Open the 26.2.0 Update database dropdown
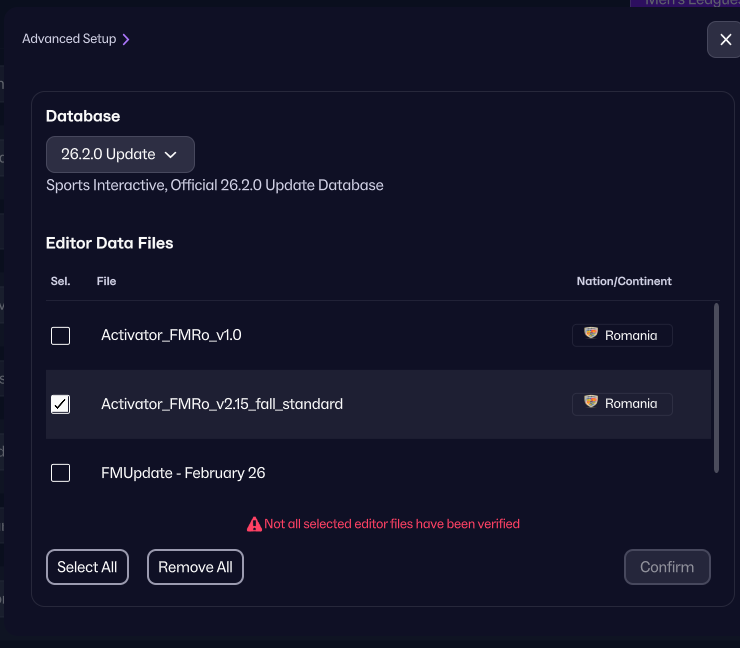Viewport: 740px width, 648px height. 119,155
